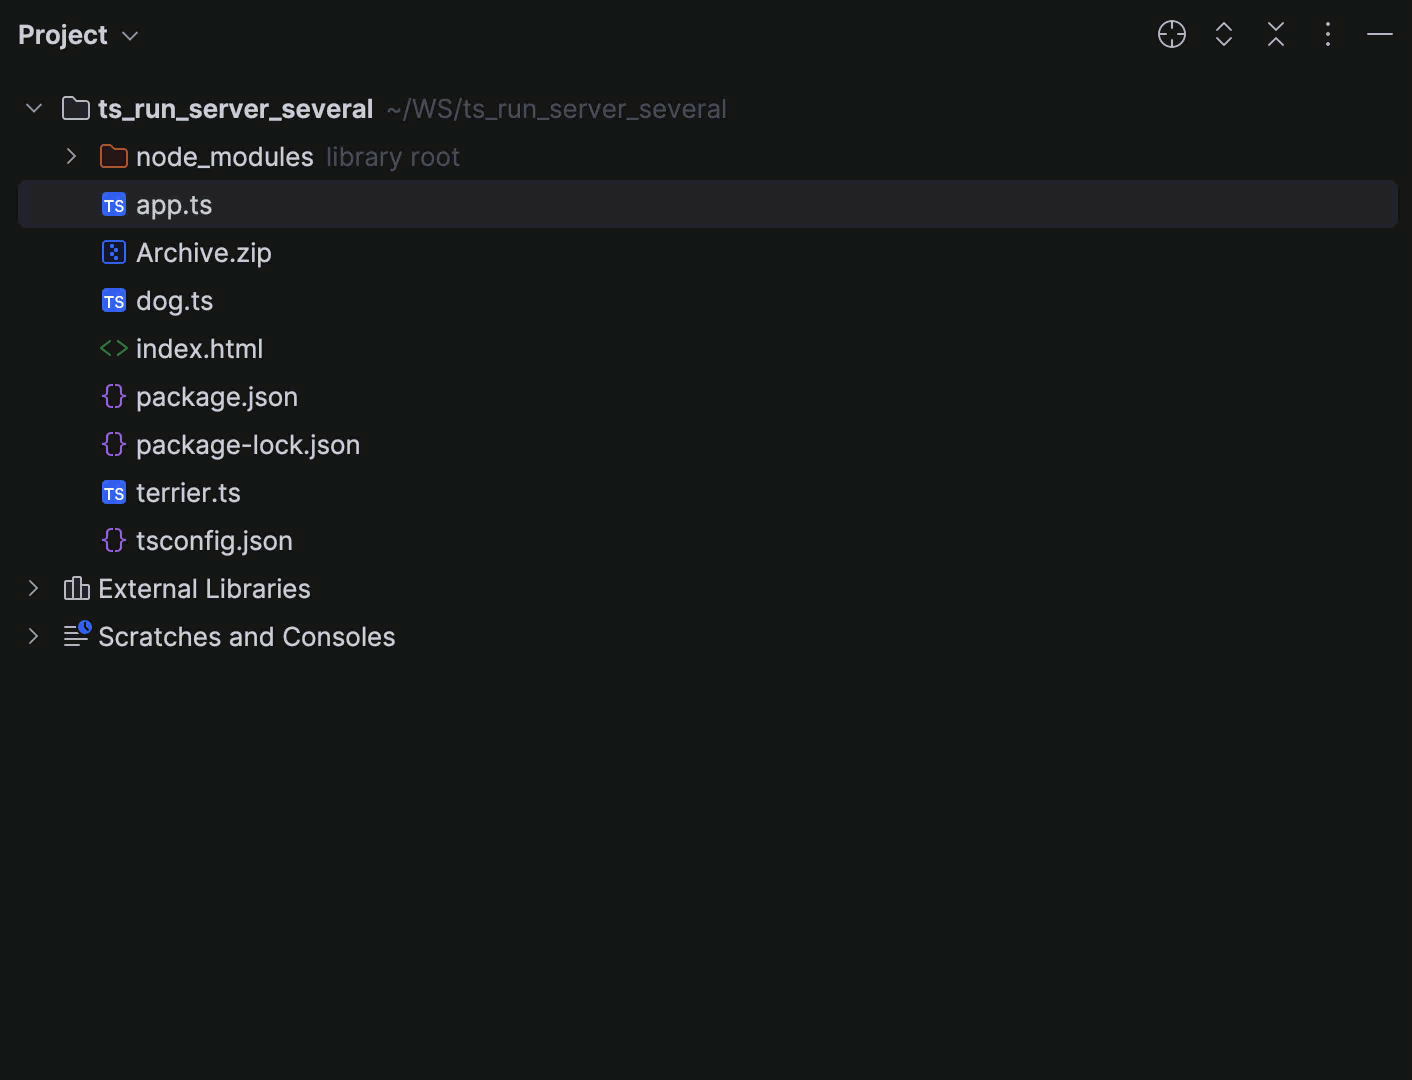Image resolution: width=1412 pixels, height=1080 pixels.
Task: Expand the node_modules tree node
Action: pos(70,156)
